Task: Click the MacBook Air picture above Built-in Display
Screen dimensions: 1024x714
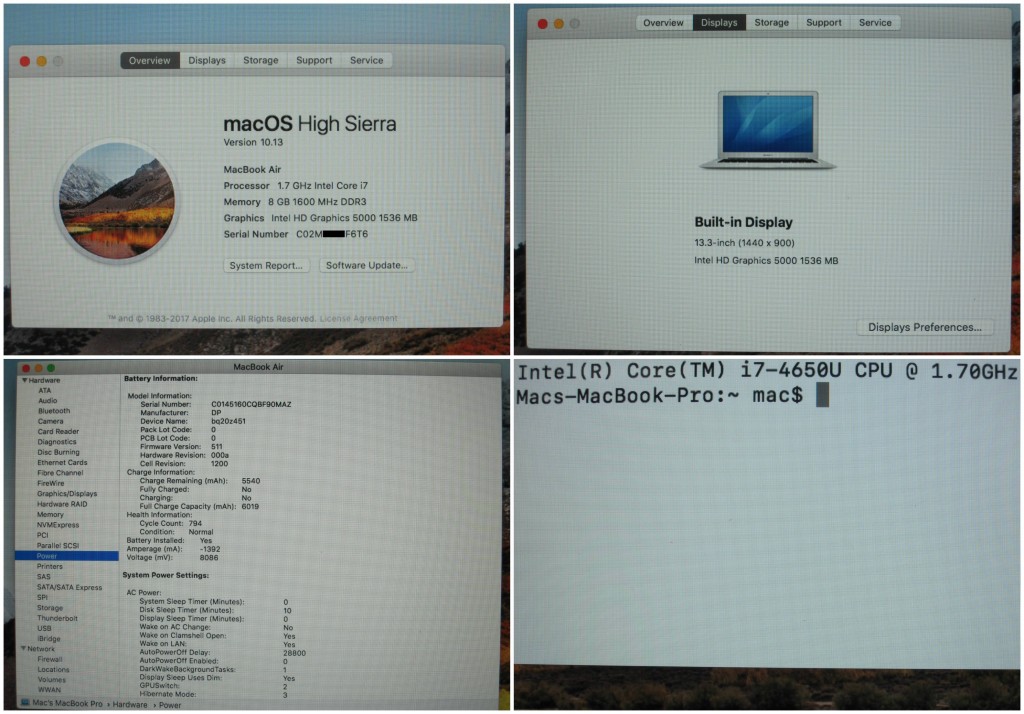Action: 767,129
